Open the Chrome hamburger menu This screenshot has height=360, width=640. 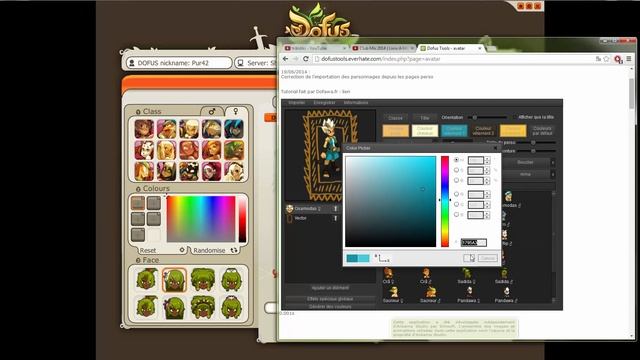629,59
